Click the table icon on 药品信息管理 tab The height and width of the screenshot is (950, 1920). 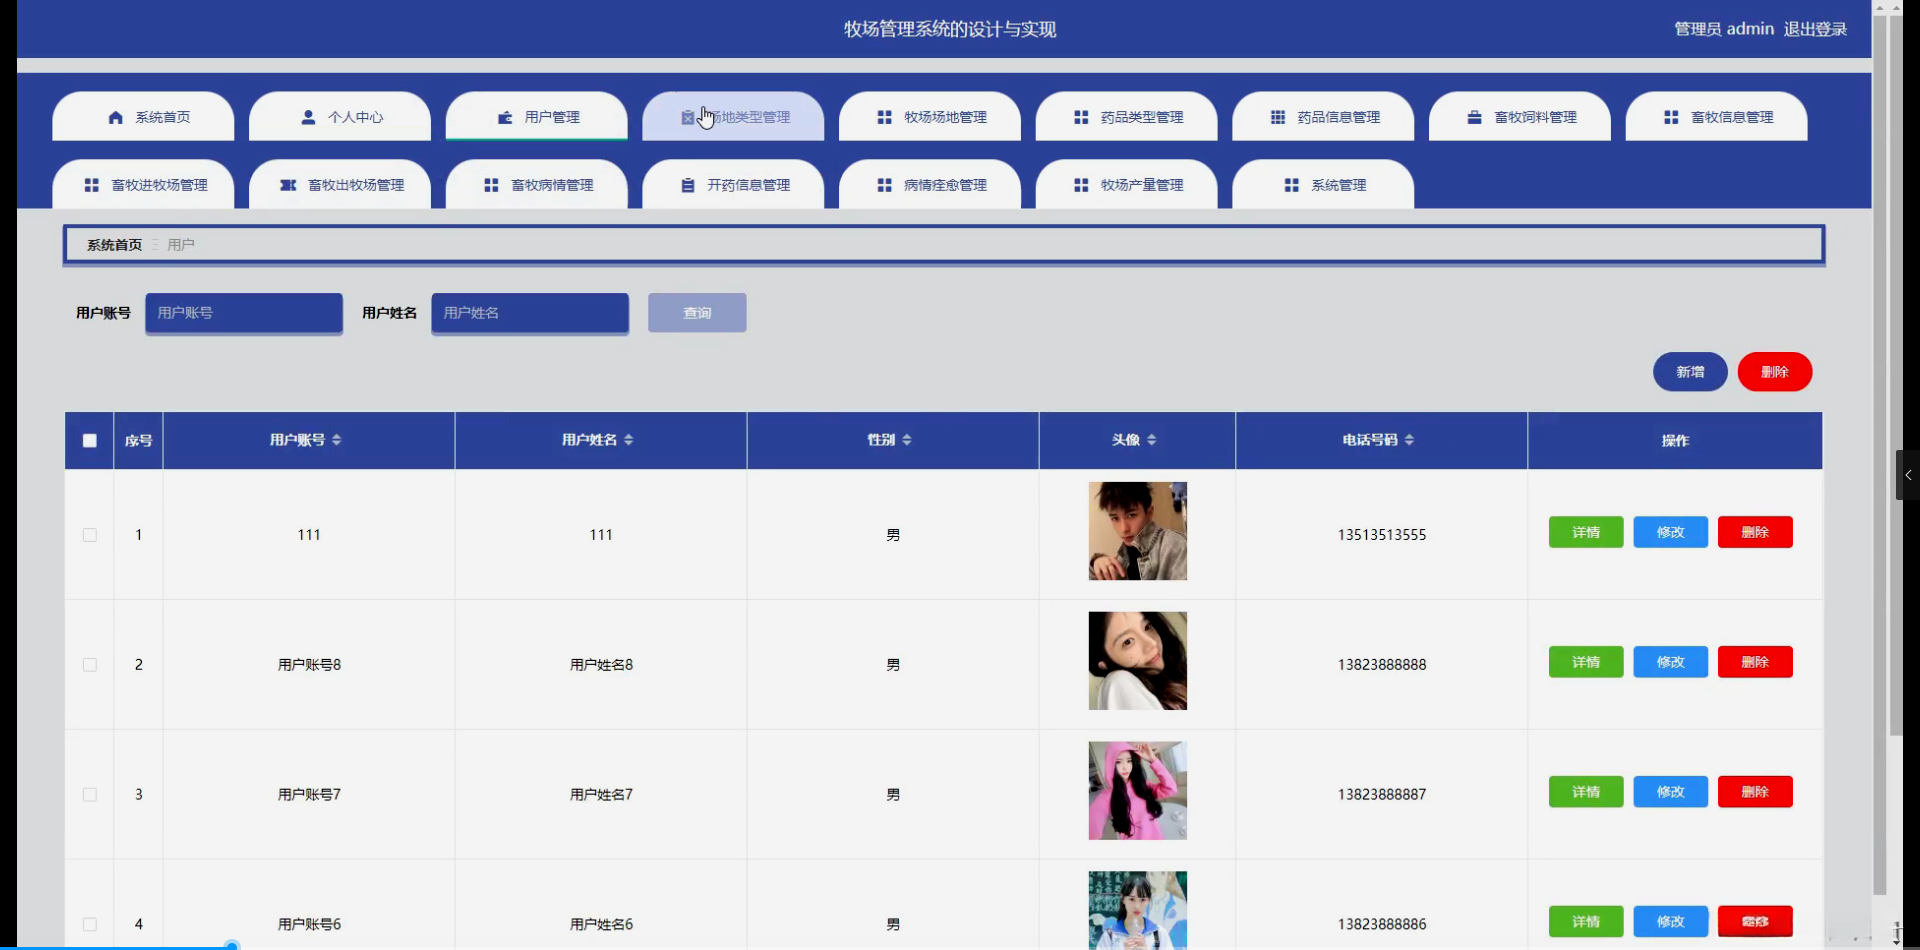pos(1278,118)
